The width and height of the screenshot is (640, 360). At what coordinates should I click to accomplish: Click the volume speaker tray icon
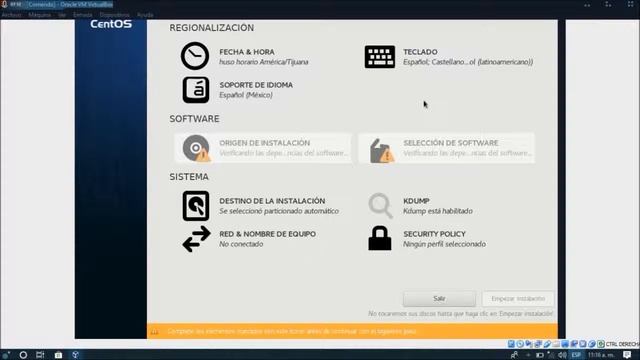pyautogui.click(x=562, y=355)
